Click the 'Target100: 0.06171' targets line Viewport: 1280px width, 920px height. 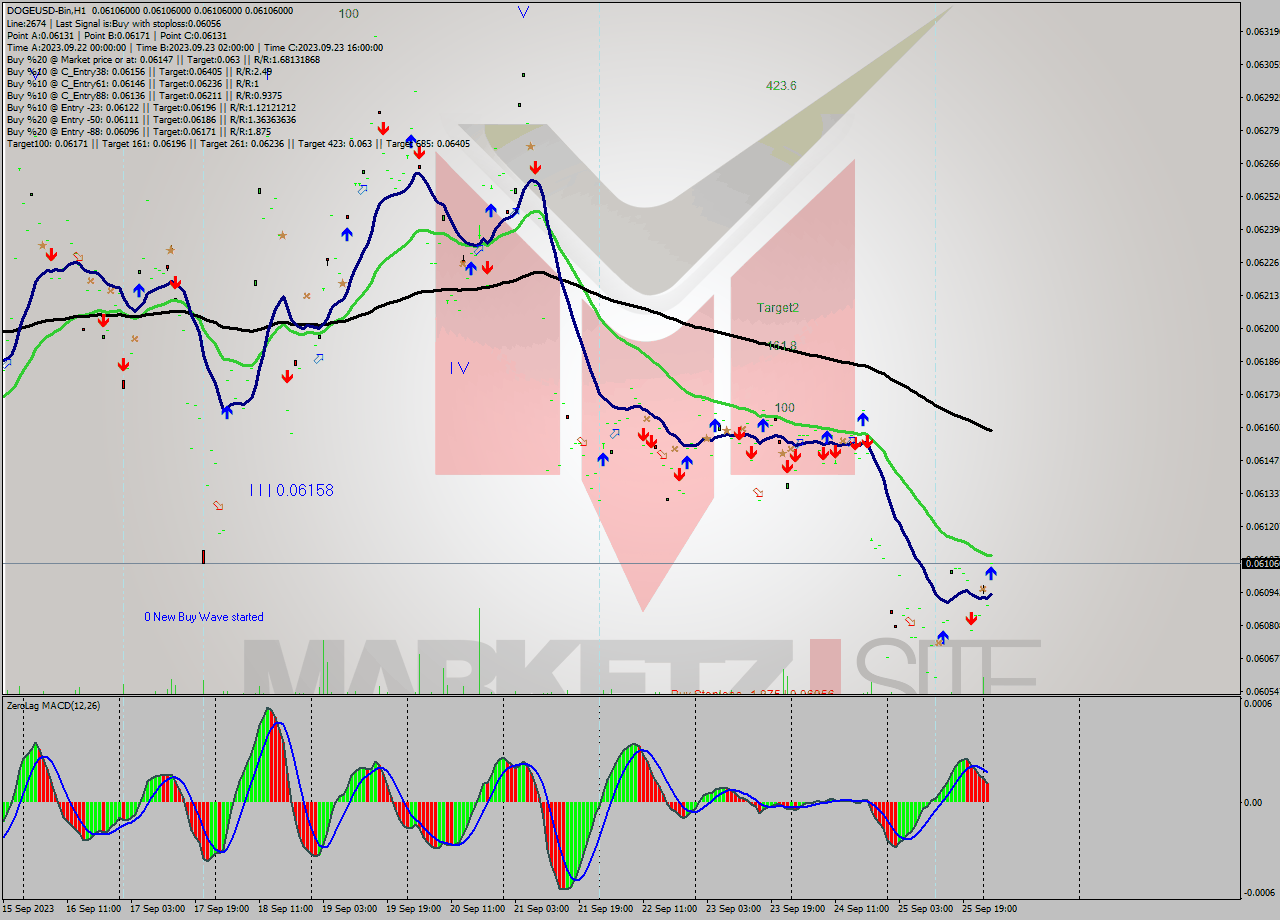pos(238,143)
